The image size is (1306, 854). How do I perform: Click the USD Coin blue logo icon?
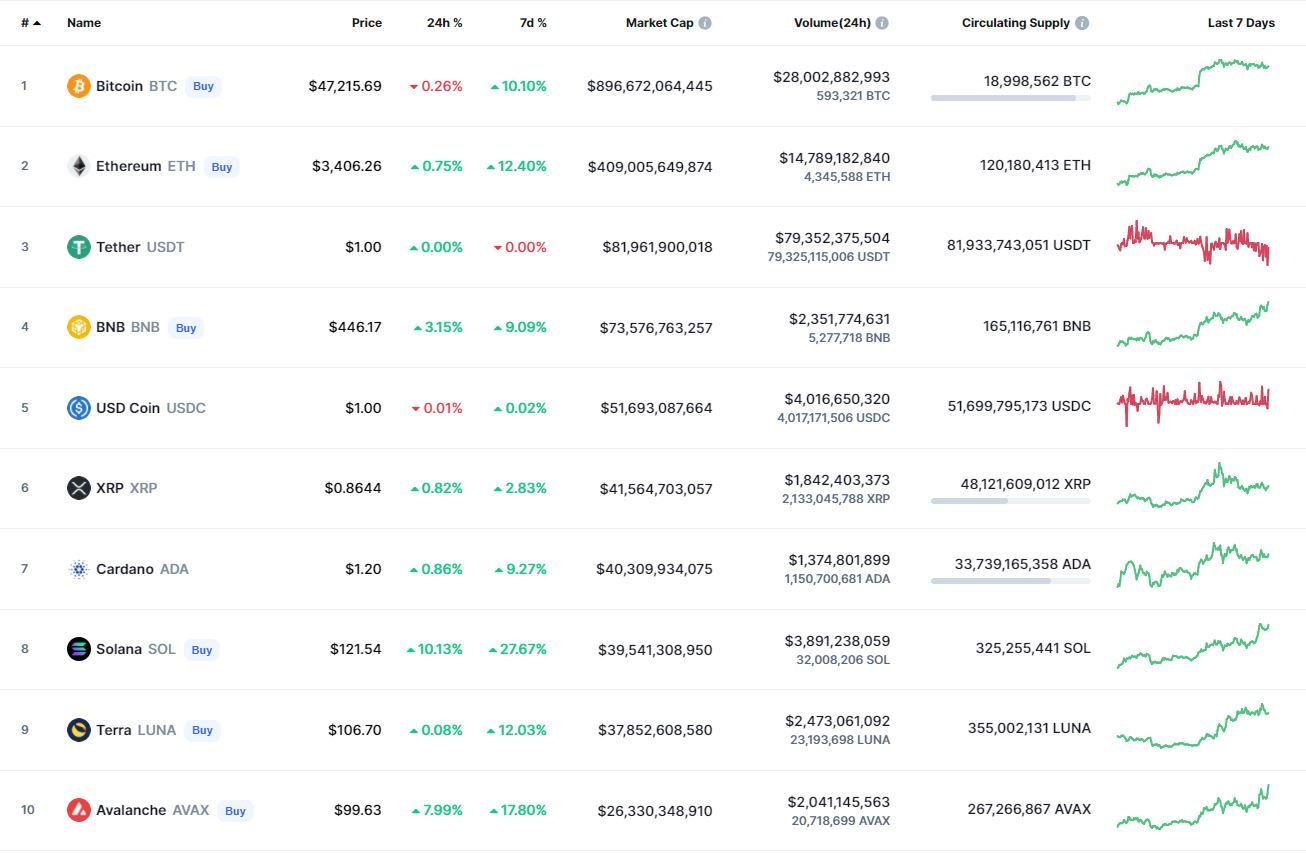(x=78, y=408)
